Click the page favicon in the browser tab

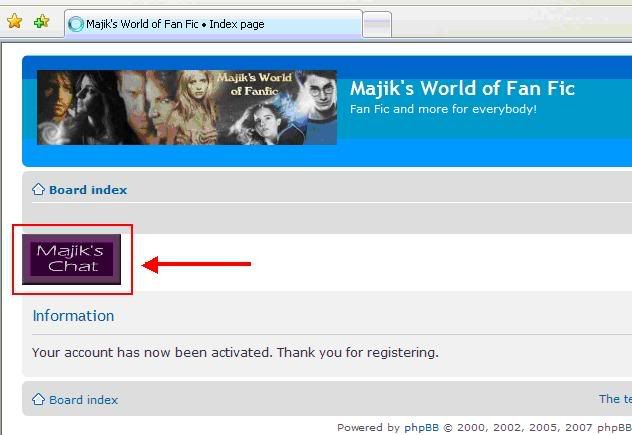click(x=76, y=24)
